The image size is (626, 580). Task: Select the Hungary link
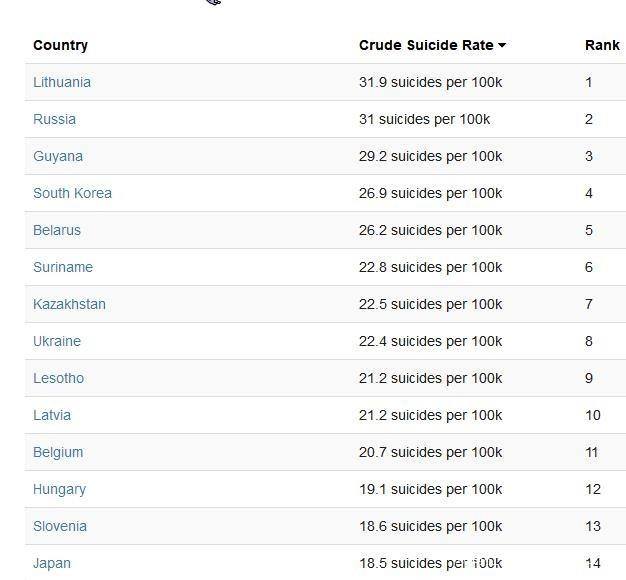click(59, 489)
